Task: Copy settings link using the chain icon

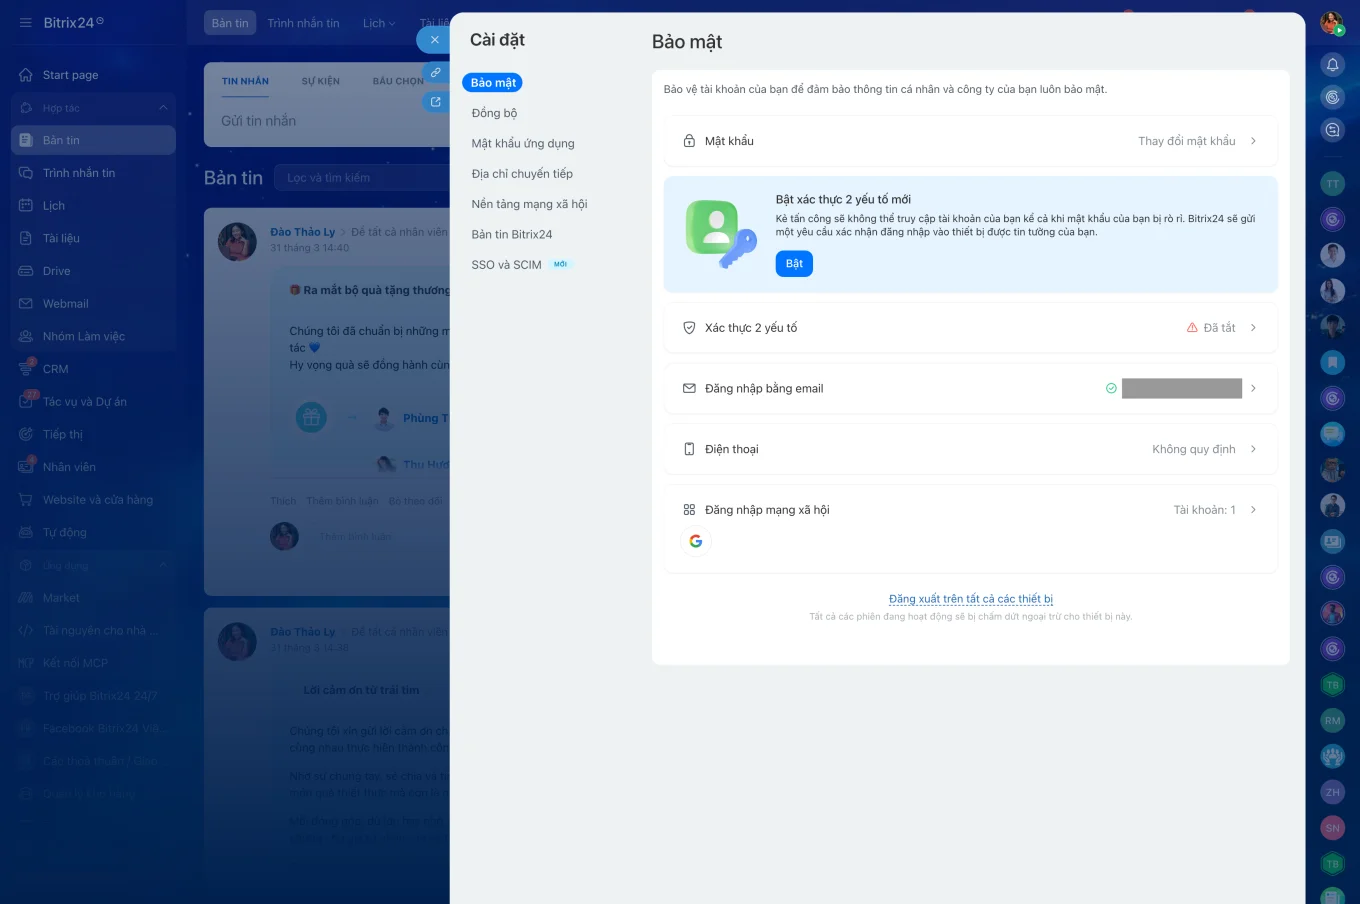Action: [x=435, y=72]
